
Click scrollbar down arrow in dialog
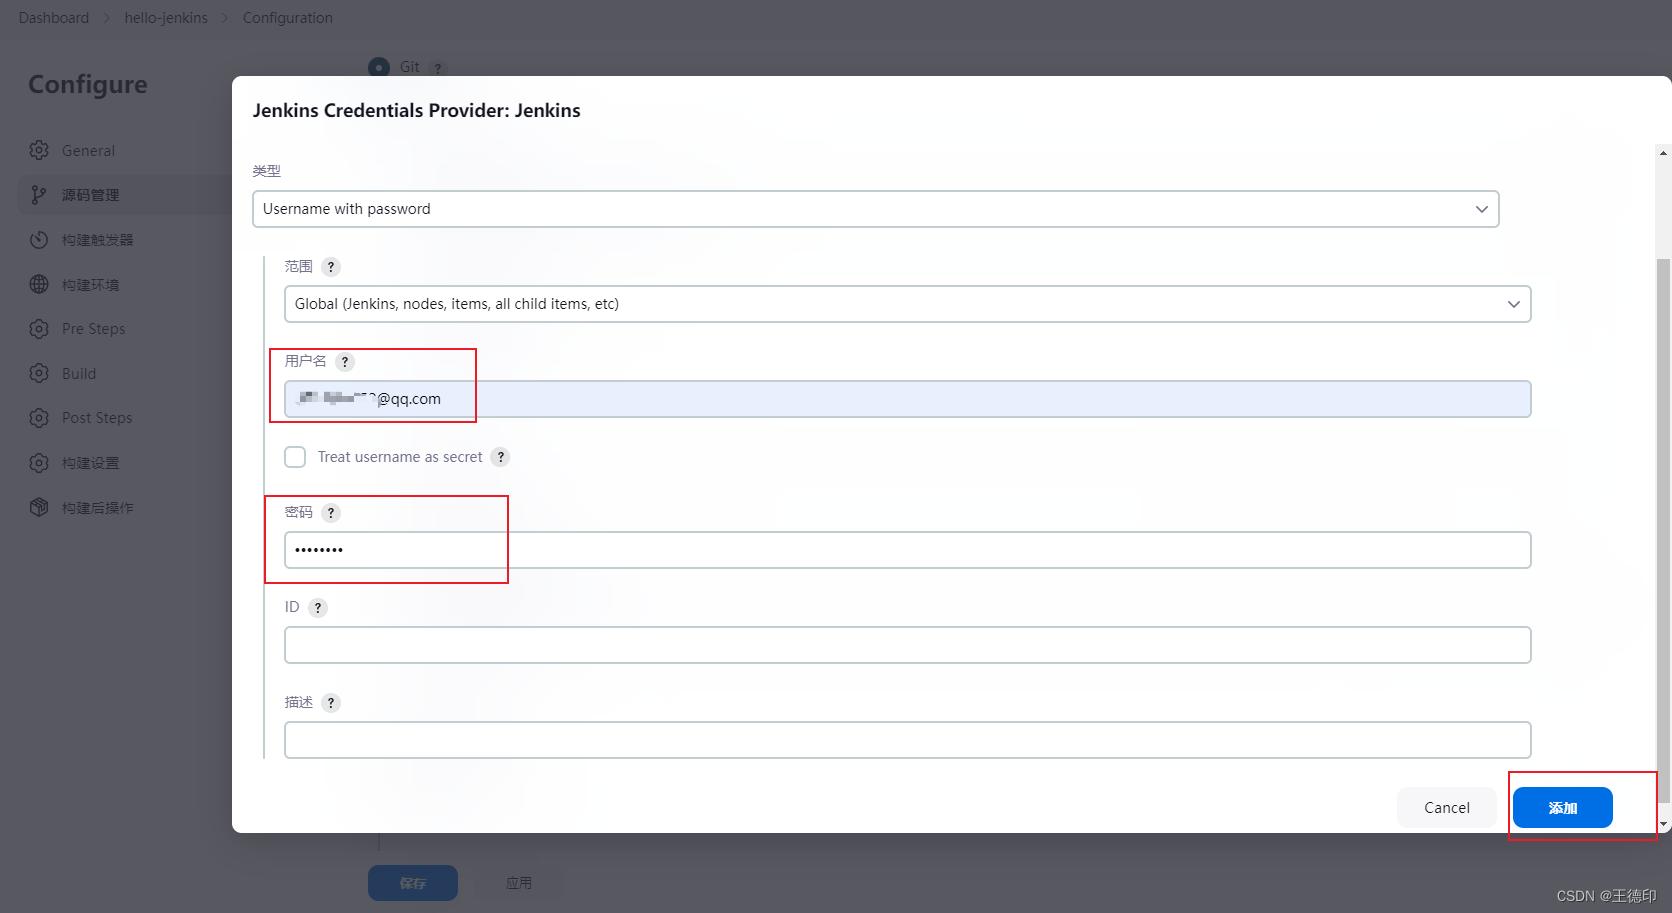(1664, 825)
